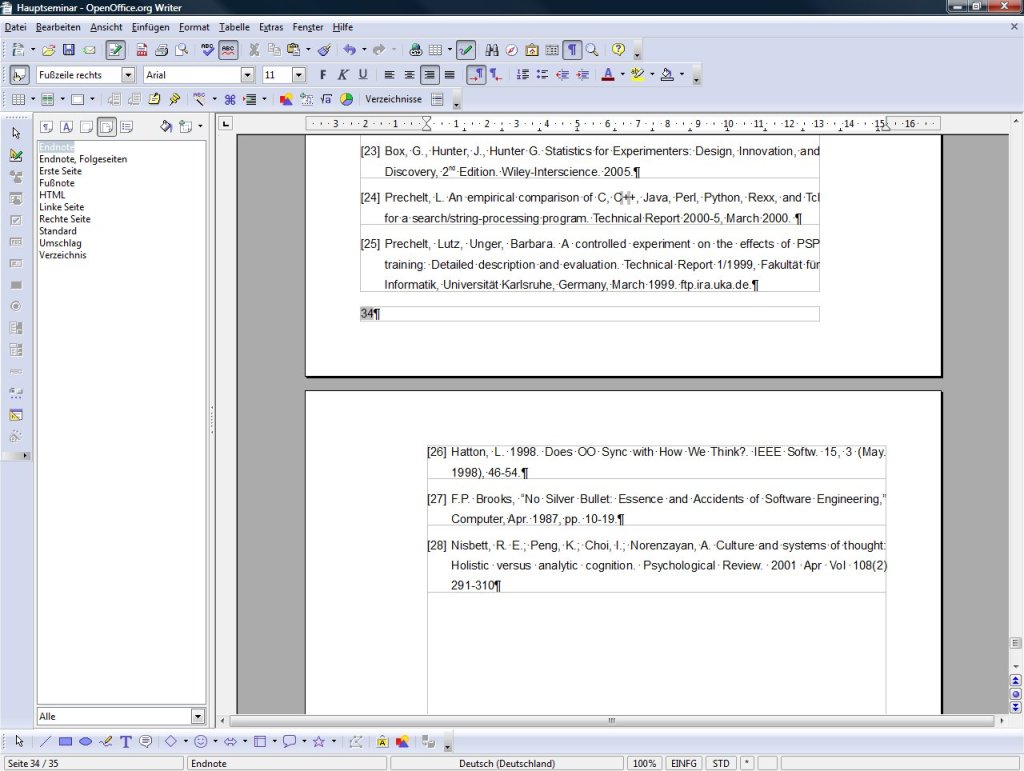The image size is (1024, 771).
Task: Click the 100% zoom status field
Action: pos(644,763)
